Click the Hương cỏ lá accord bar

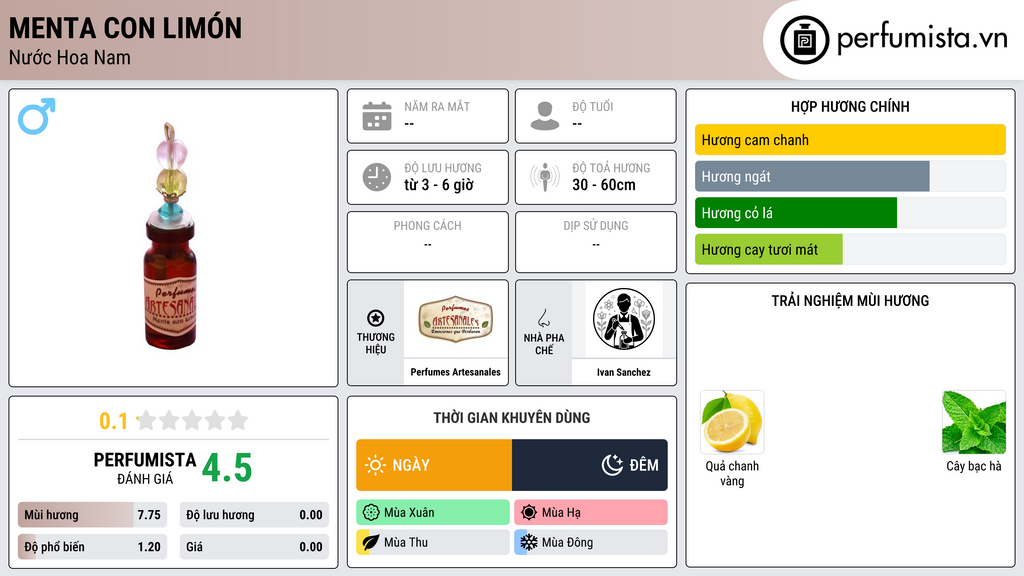(850, 213)
